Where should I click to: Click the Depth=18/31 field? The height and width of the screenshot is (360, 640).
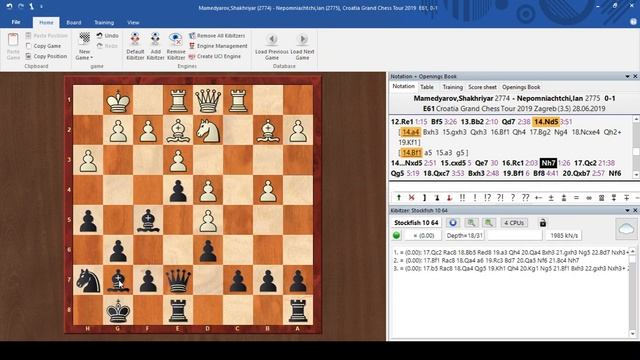(x=464, y=236)
